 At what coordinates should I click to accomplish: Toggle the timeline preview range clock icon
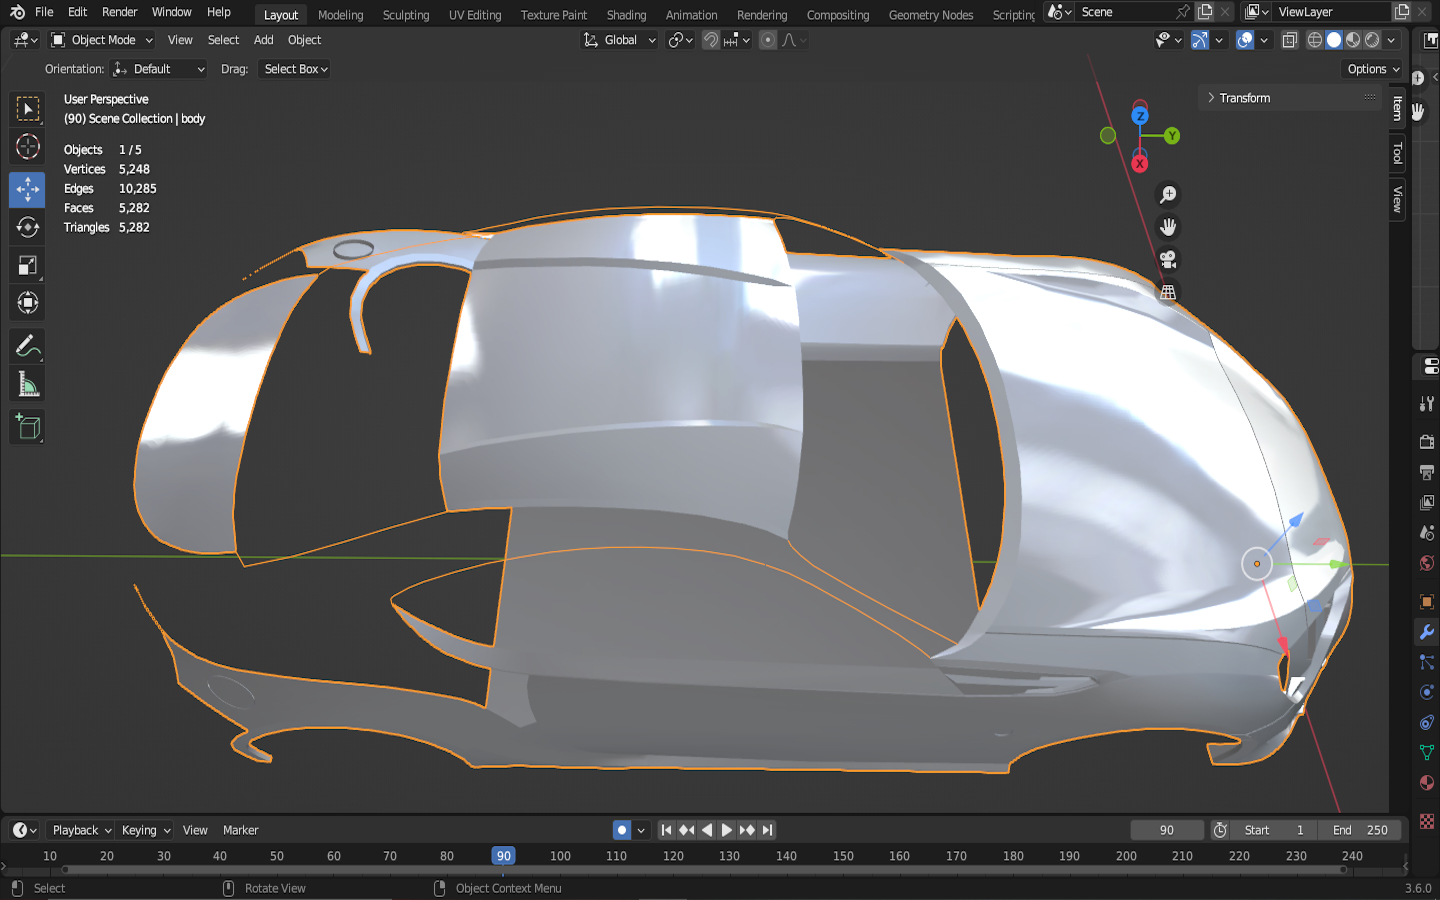tap(1220, 830)
